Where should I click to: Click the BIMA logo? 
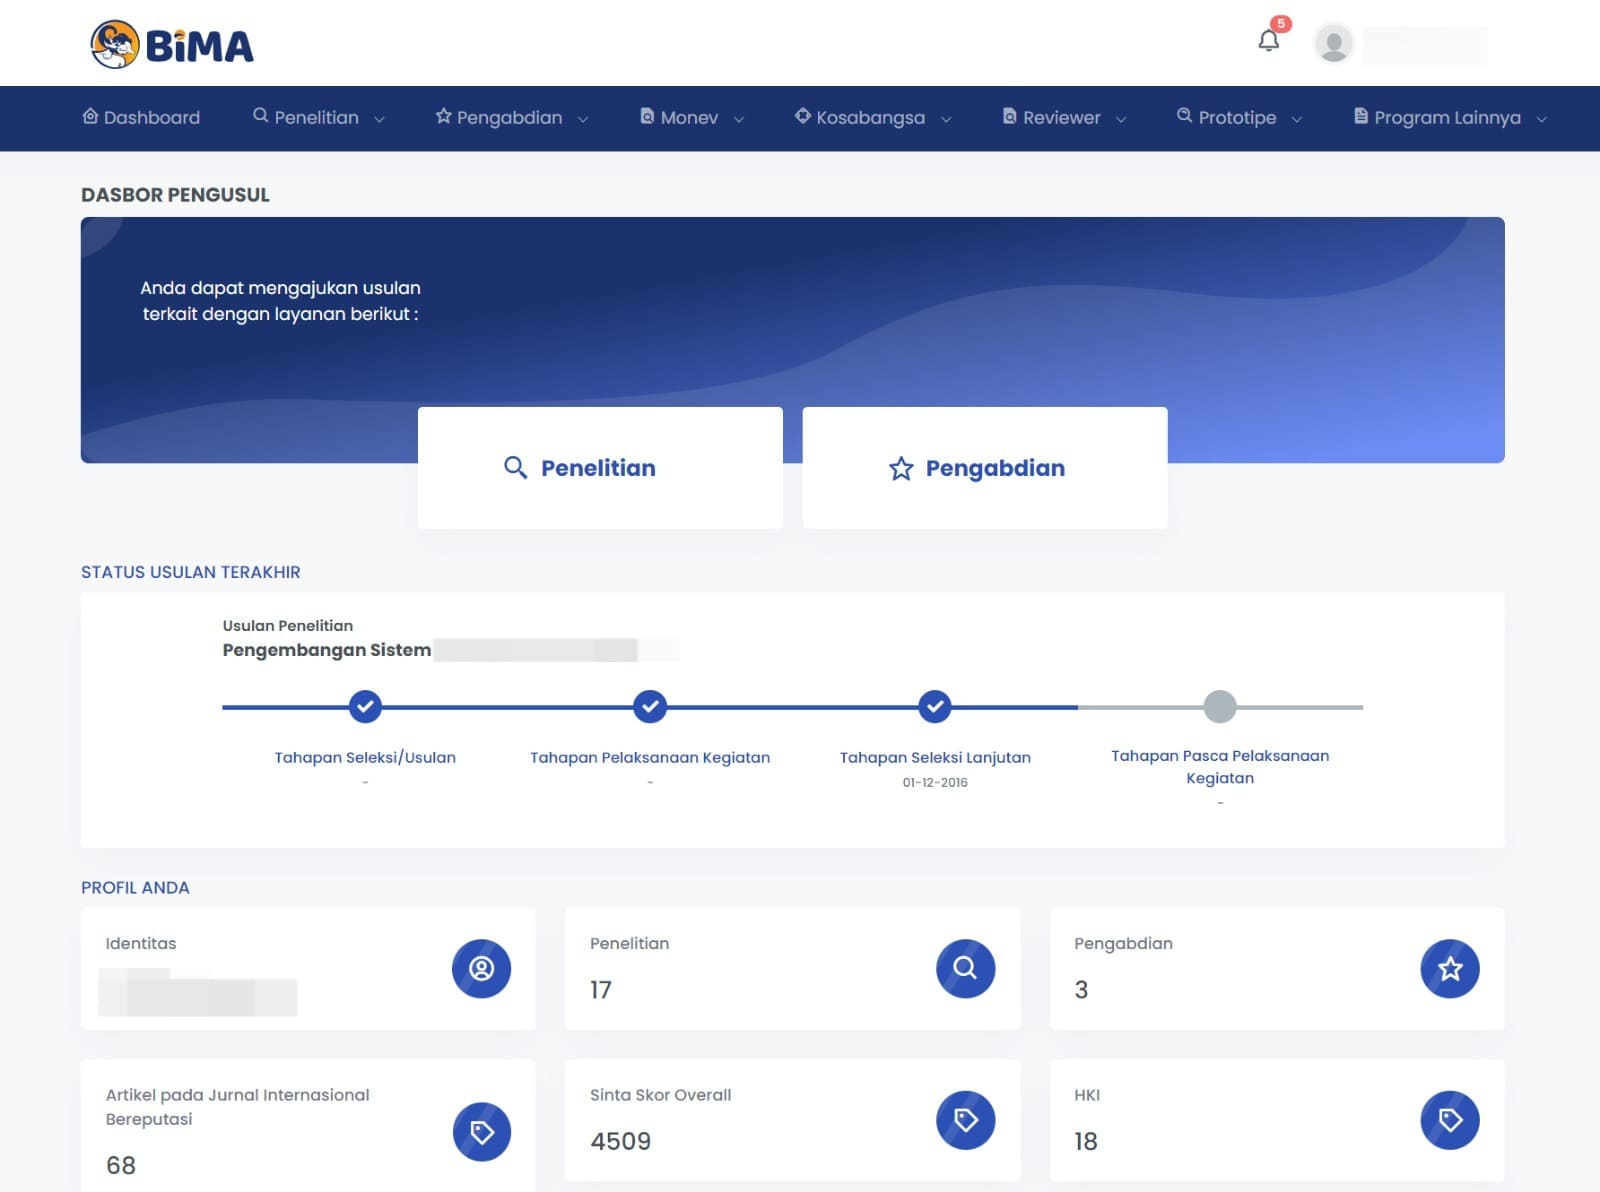(170, 44)
